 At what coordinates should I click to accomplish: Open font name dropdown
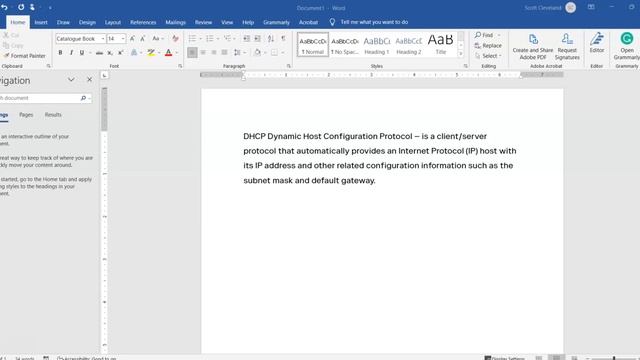[102, 39]
